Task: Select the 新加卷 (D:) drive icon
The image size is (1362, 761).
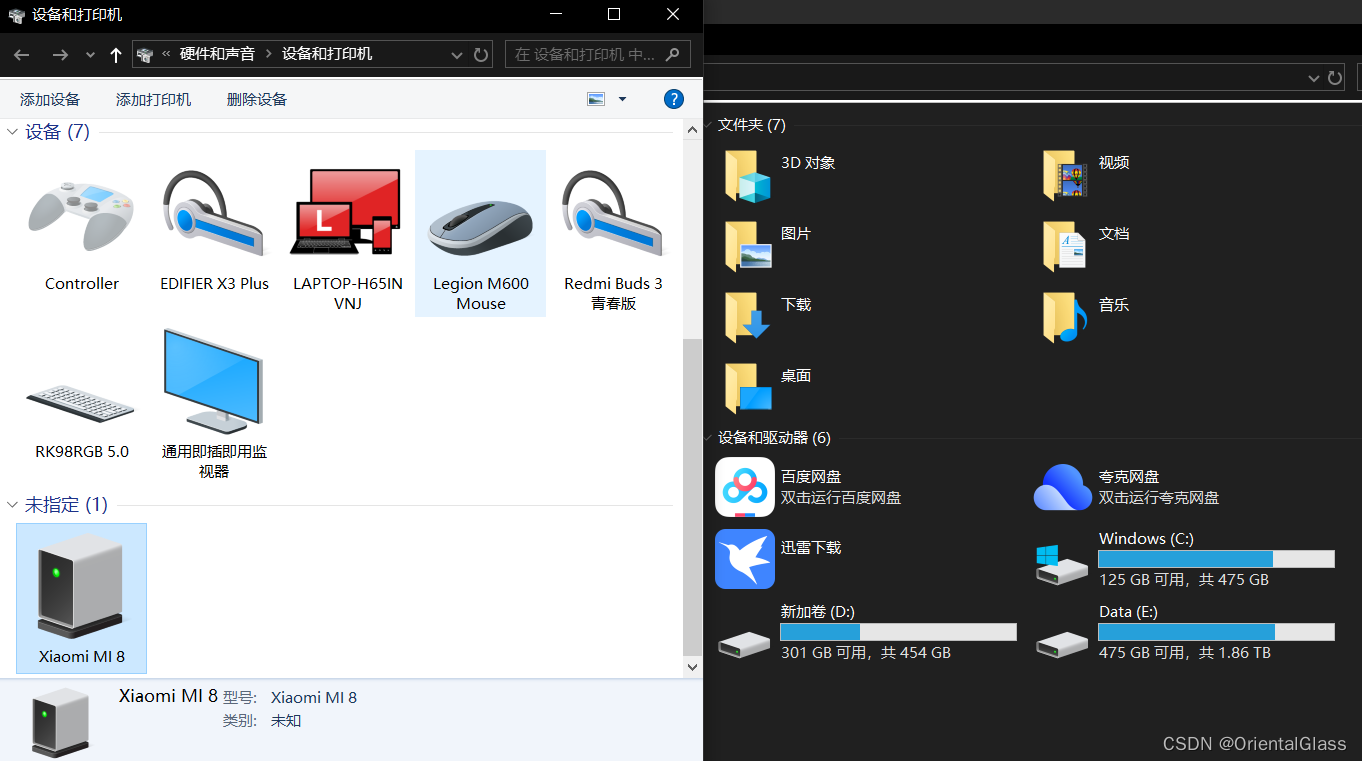Action: coord(744,644)
